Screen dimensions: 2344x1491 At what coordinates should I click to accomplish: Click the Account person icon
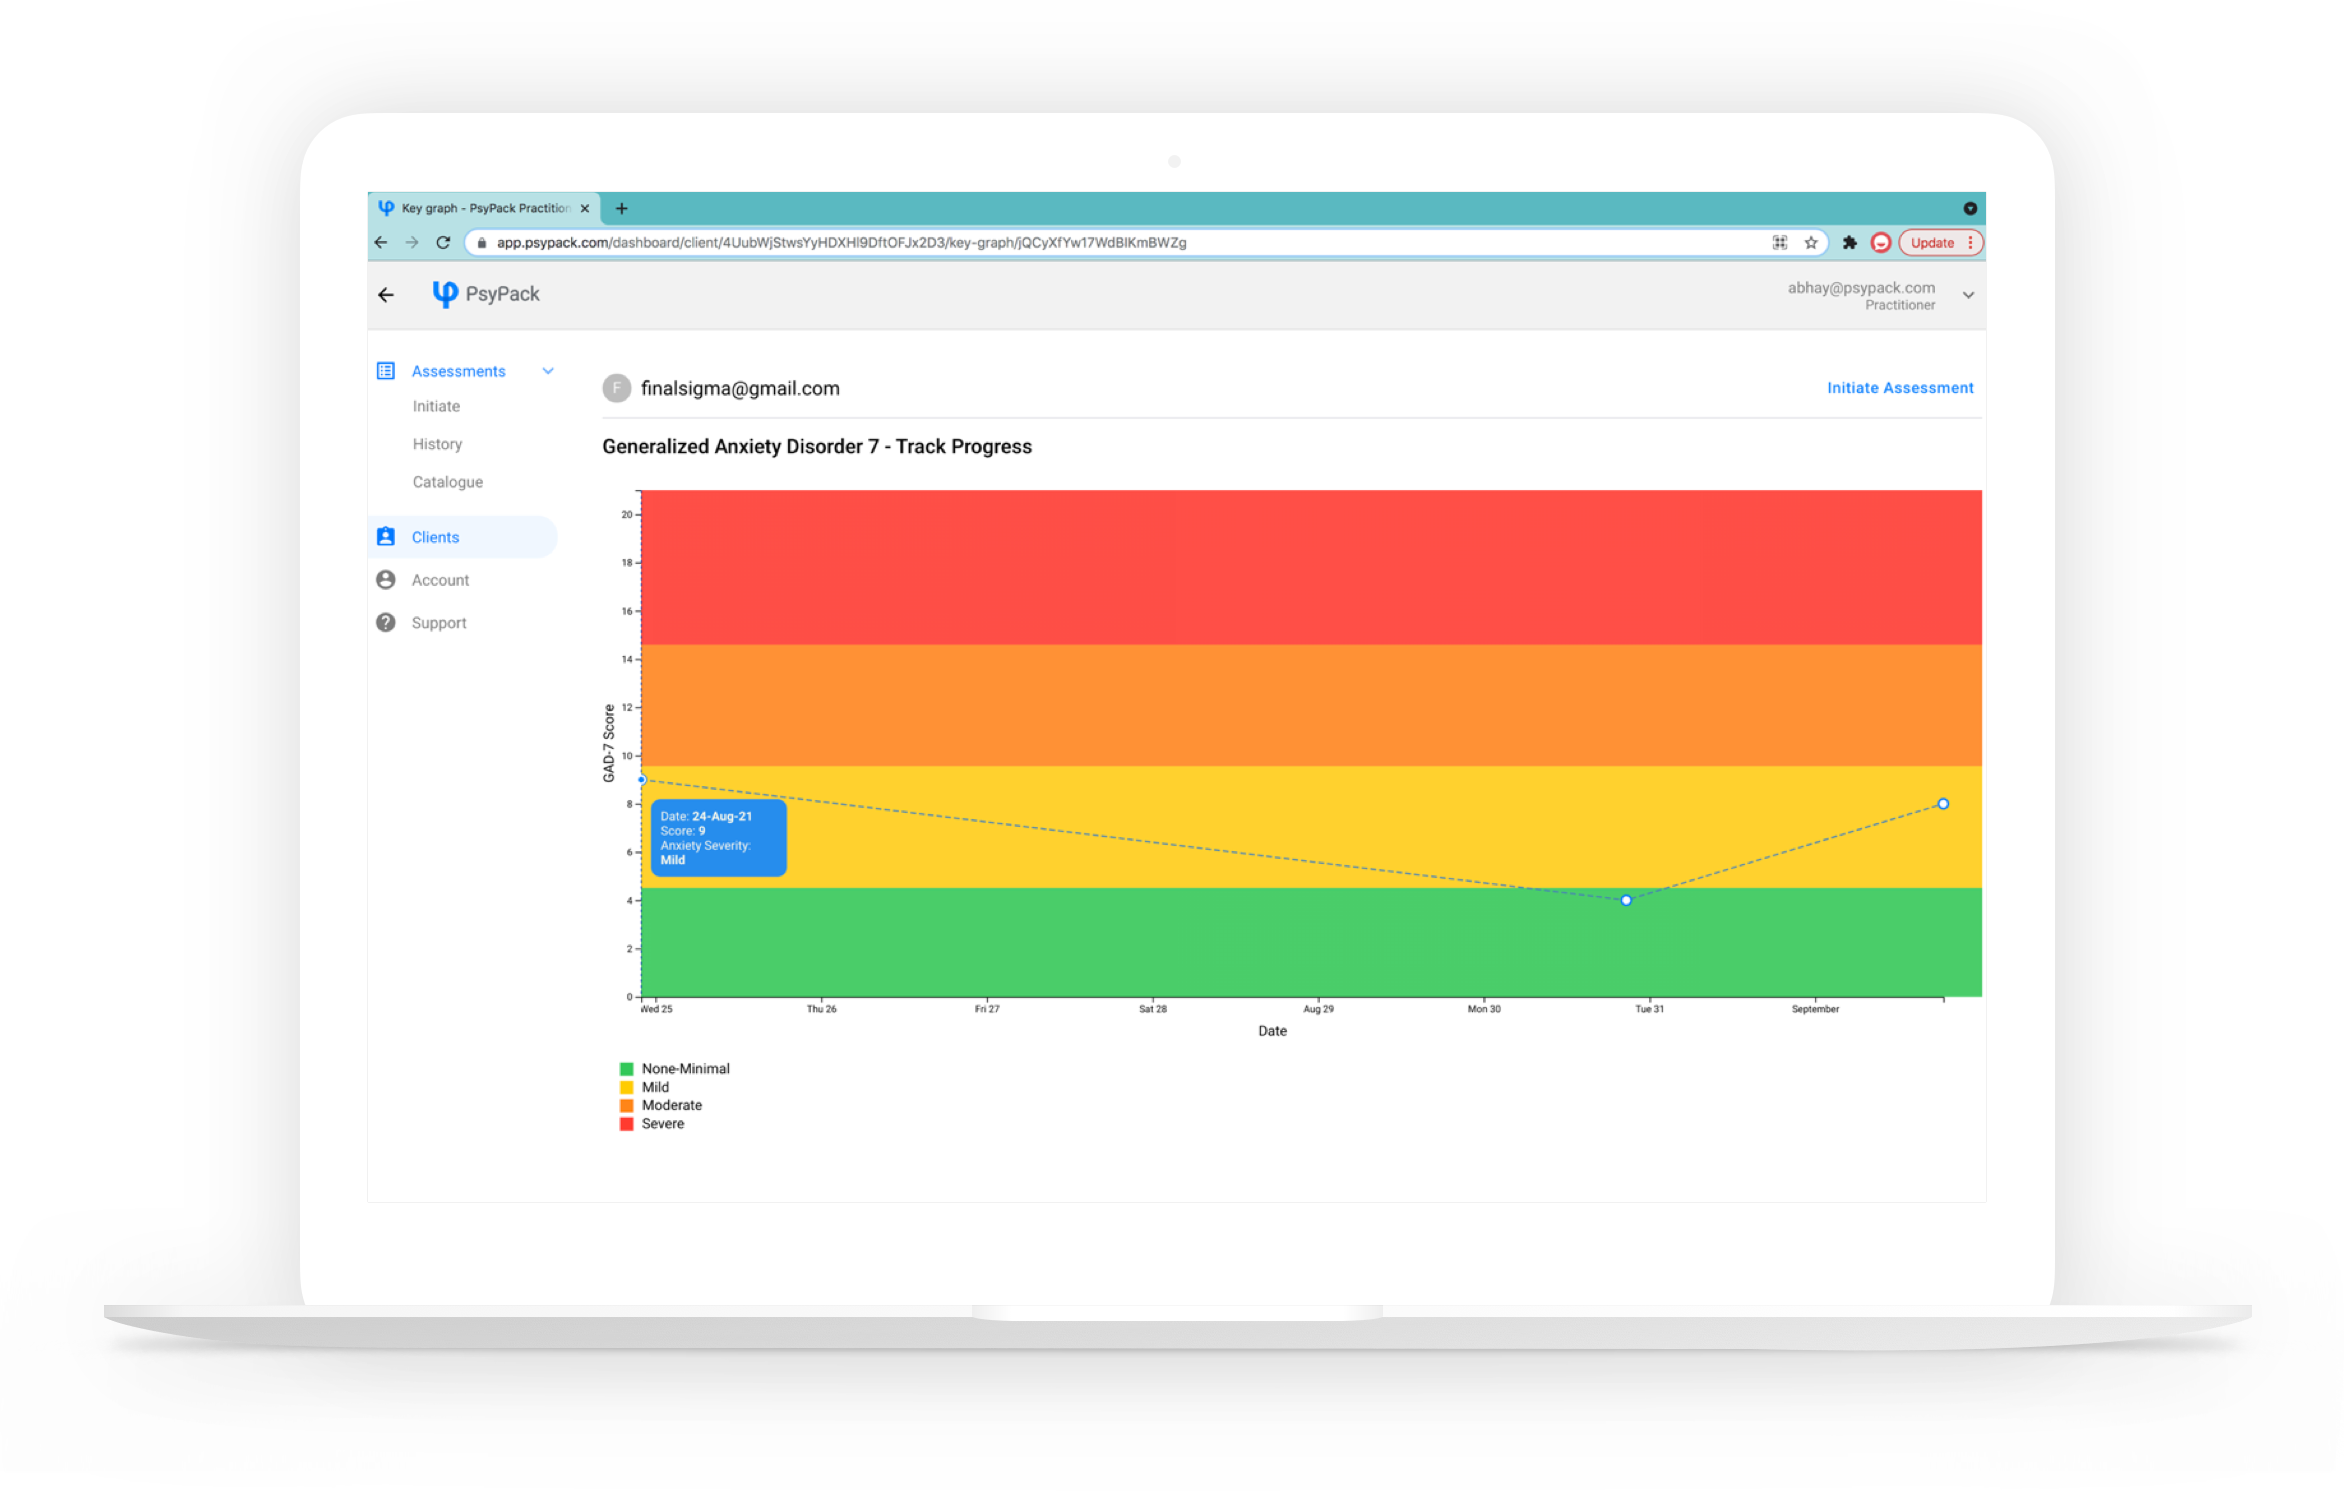pos(386,579)
